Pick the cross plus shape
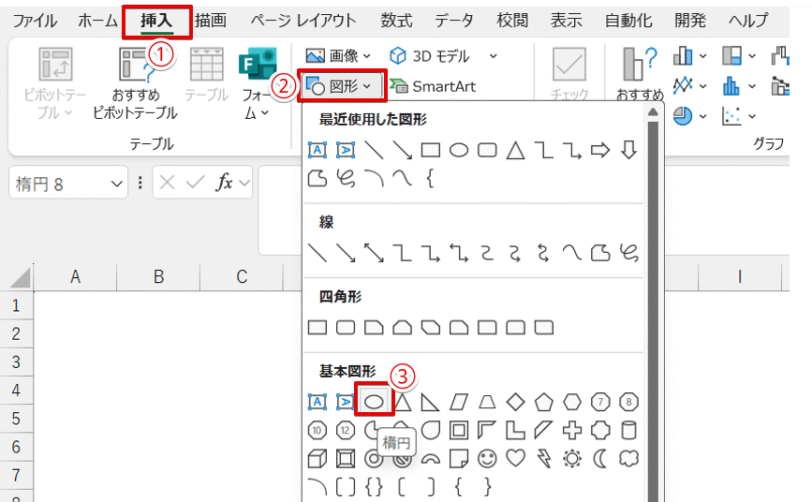 coord(572,430)
